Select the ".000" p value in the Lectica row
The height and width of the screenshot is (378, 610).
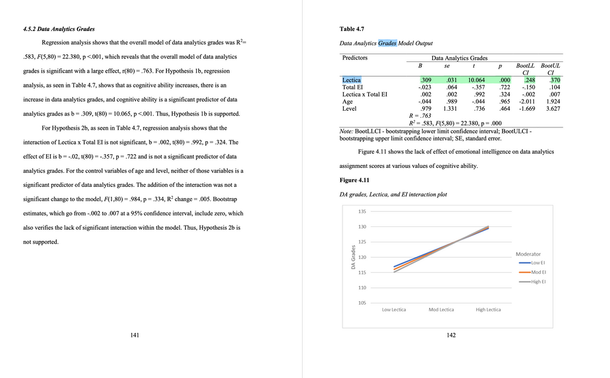(505, 80)
